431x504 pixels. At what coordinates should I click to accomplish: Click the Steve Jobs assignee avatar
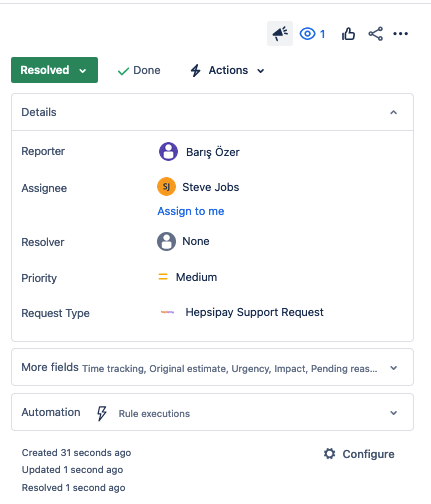(x=166, y=187)
